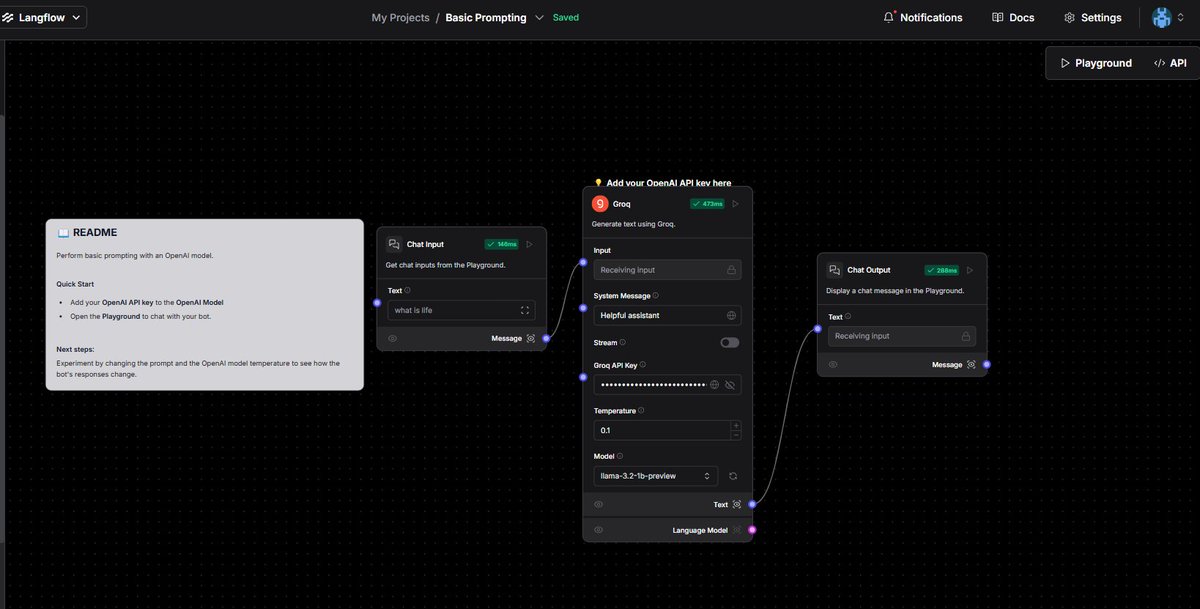Inspect the Groq Text output
The height and width of the screenshot is (609, 1200).
coord(737,504)
